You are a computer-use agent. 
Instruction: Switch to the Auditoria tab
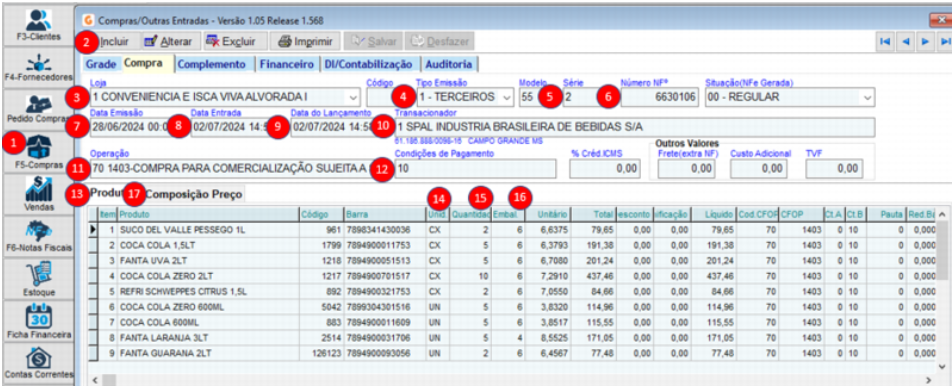[449, 64]
